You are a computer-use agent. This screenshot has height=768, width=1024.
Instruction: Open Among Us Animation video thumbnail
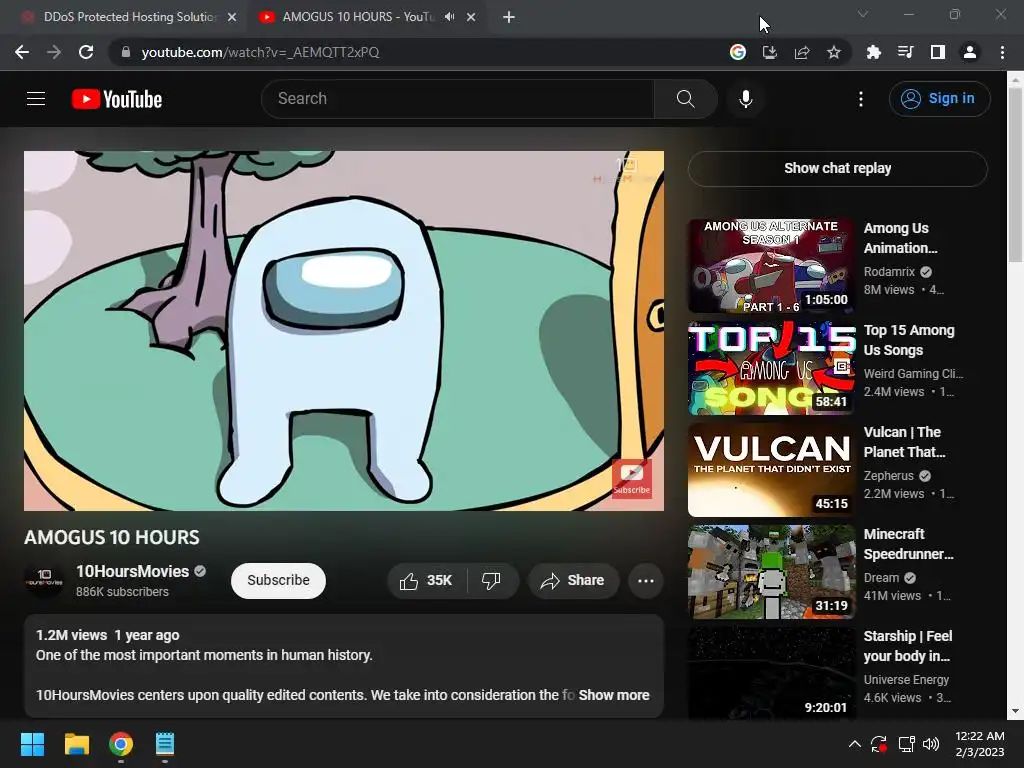pos(771,266)
